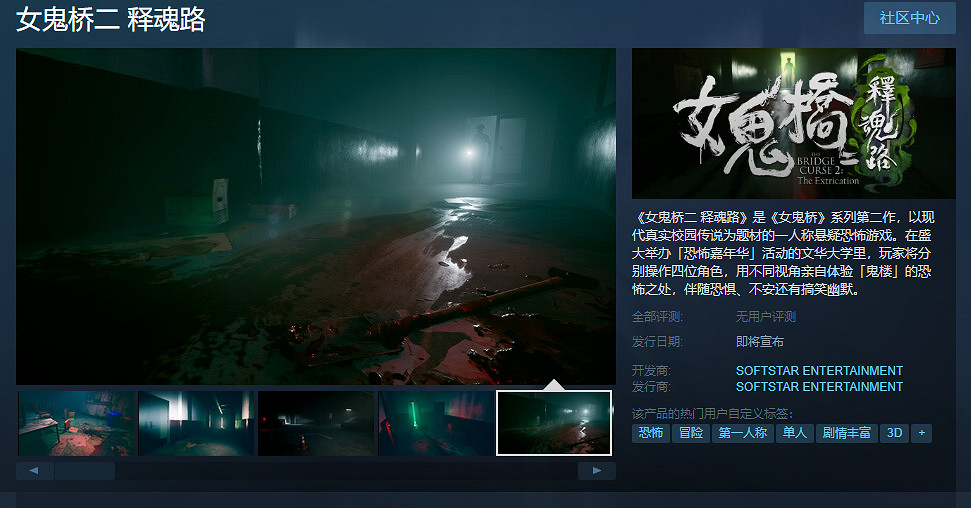Click the right arrow of the screenshot strip
This screenshot has height=508, width=971.
597,471
